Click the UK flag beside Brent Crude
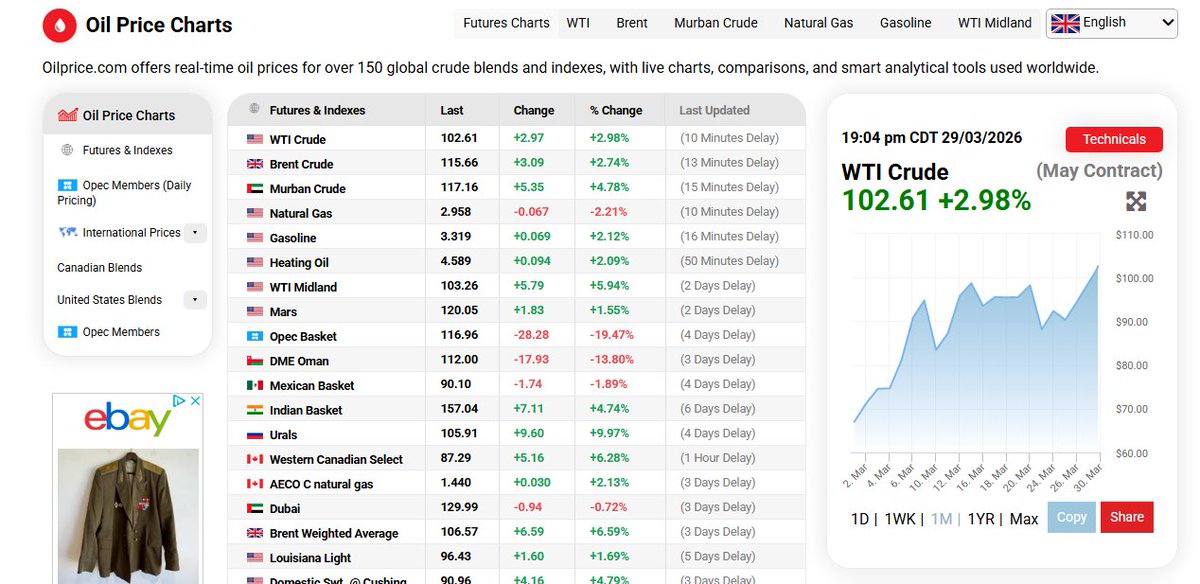Screen dimensions: 1200x584 tap(254, 164)
